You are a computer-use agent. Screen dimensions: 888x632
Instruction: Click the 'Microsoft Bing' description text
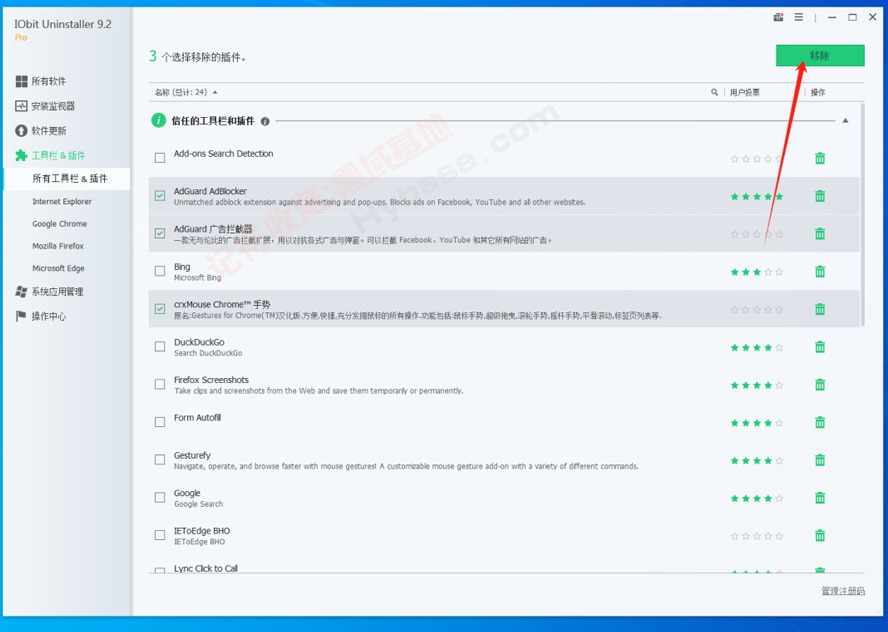coord(197,278)
